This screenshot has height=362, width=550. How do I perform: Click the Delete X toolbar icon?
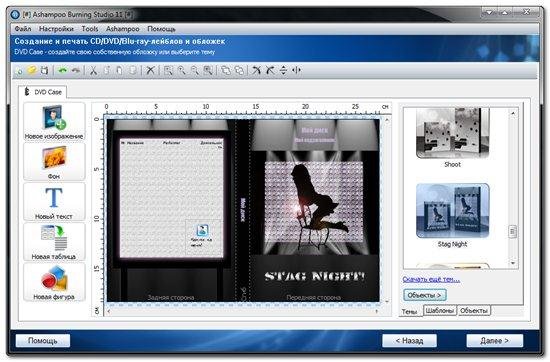point(150,71)
